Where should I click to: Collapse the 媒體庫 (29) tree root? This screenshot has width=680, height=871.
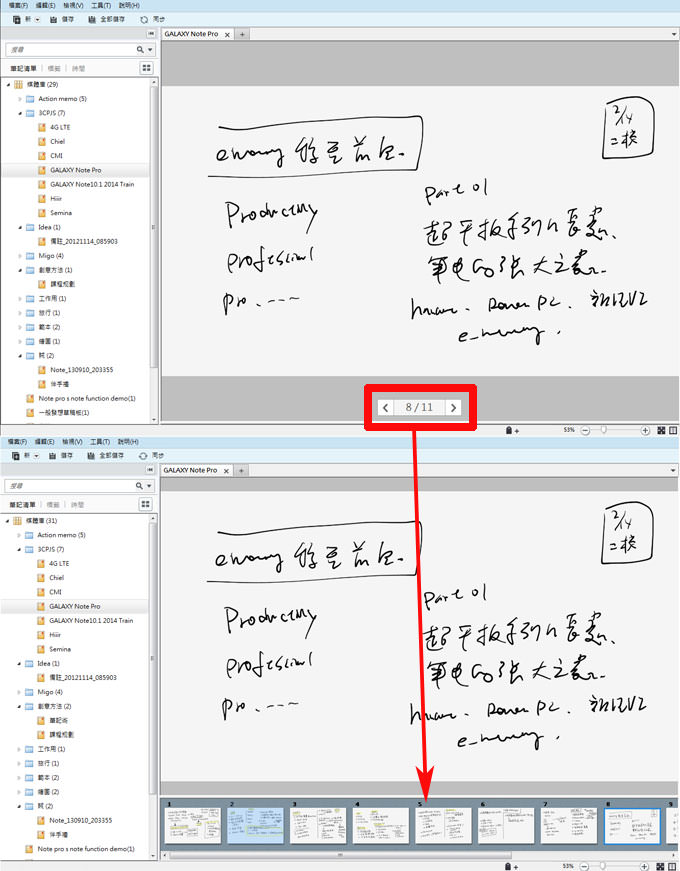pyautogui.click(x=9, y=85)
